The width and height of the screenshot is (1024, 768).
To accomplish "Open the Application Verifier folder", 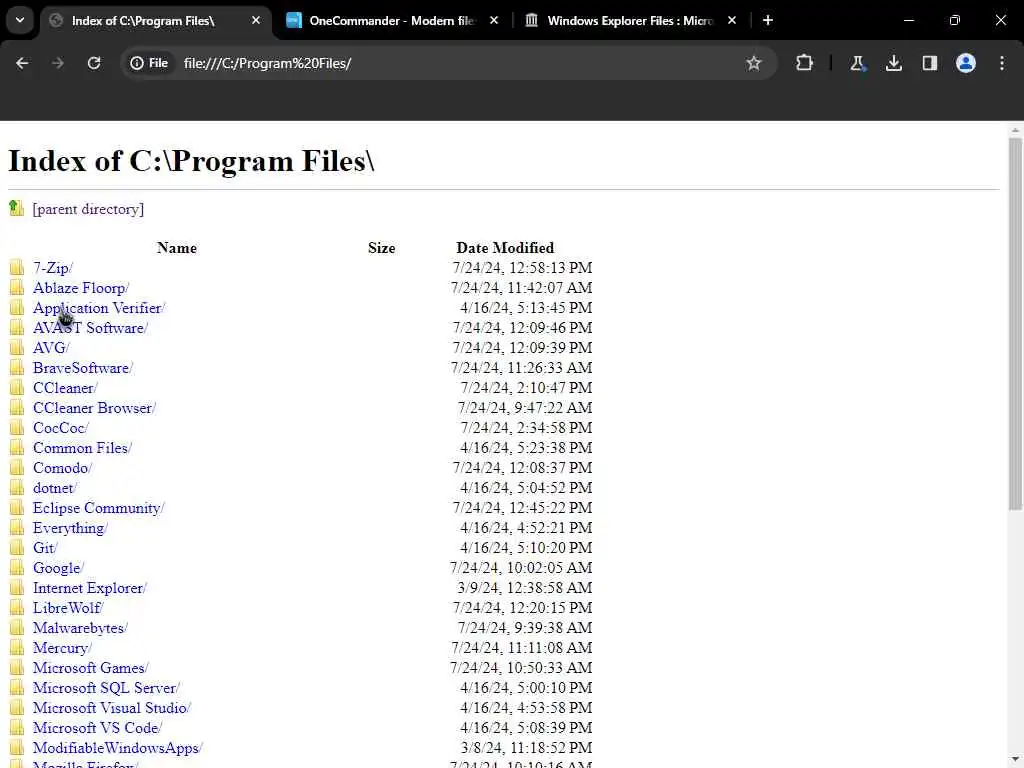I will [x=99, y=308].
